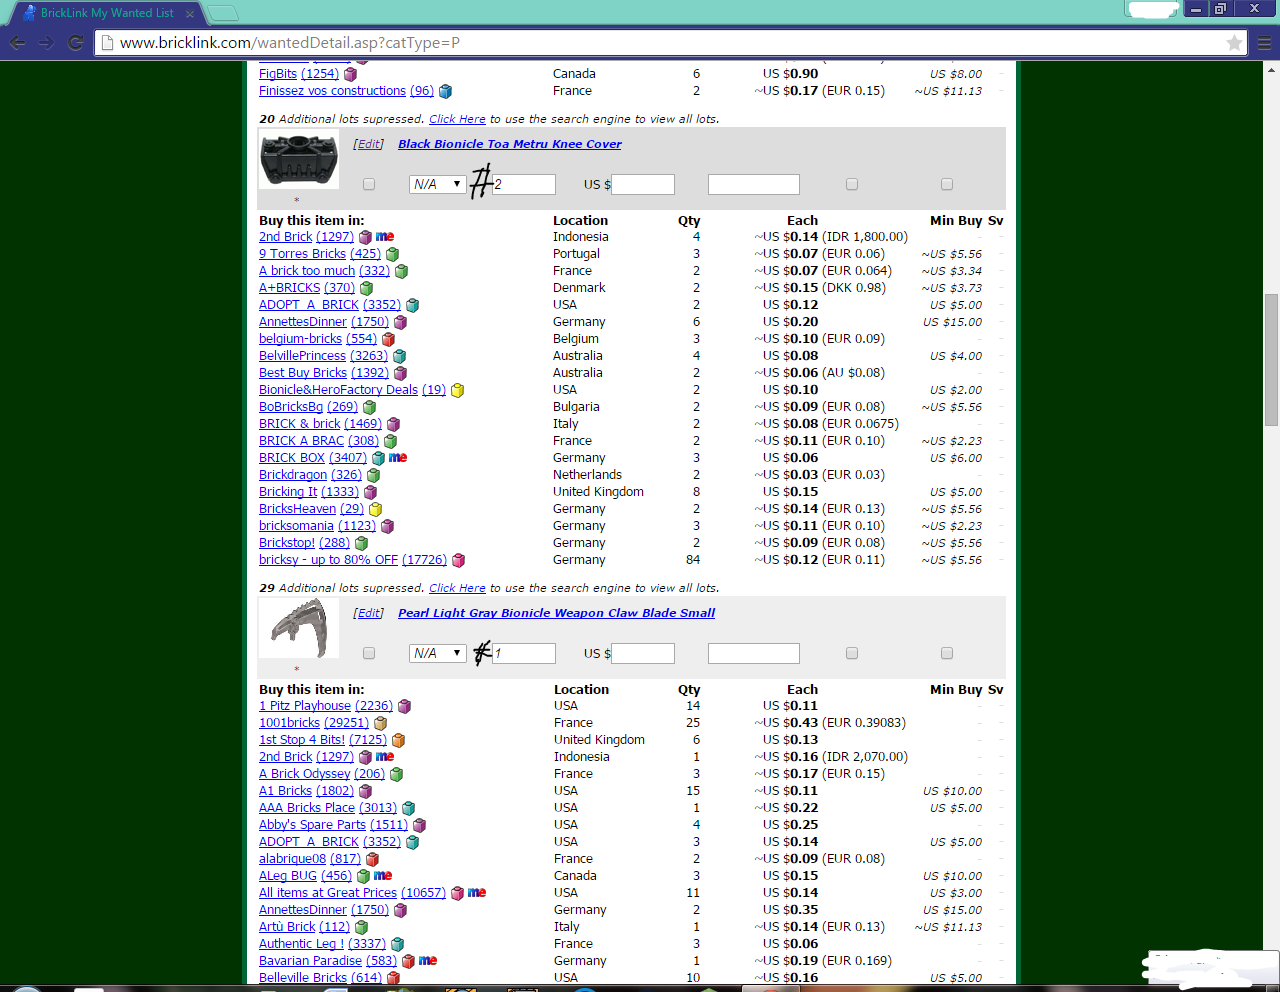1280x992 pixels.
Task: Click the yellow cube beside Bionicle&HeroFactory Deals
Action: (x=457, y=390)
